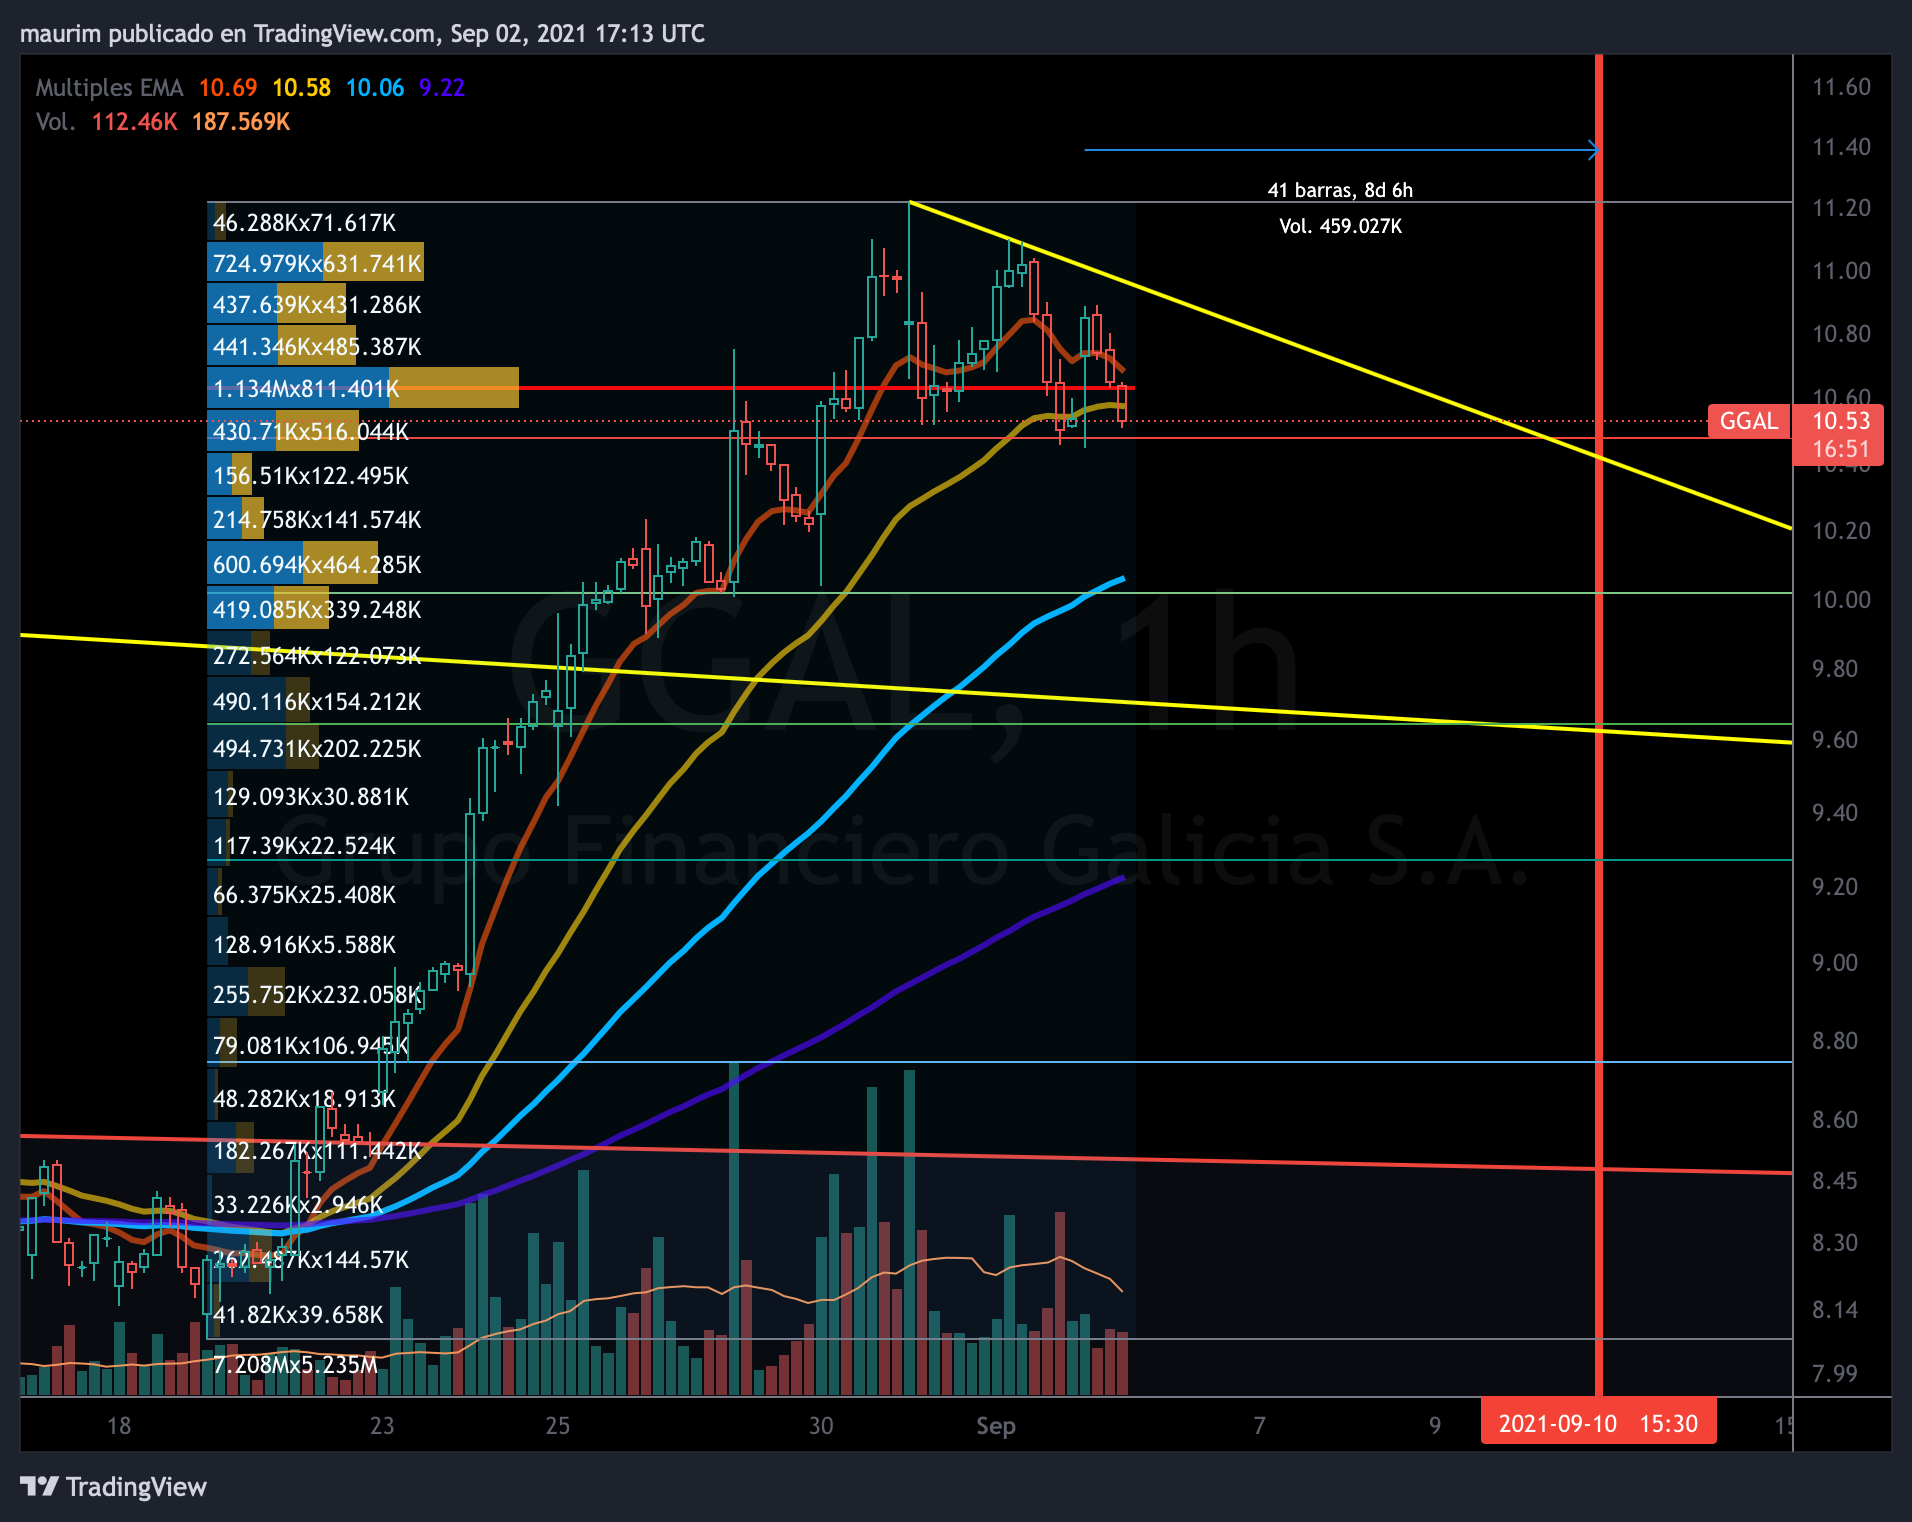
Task: Click the time axis label 9
Action: tap(1435, 1426)
